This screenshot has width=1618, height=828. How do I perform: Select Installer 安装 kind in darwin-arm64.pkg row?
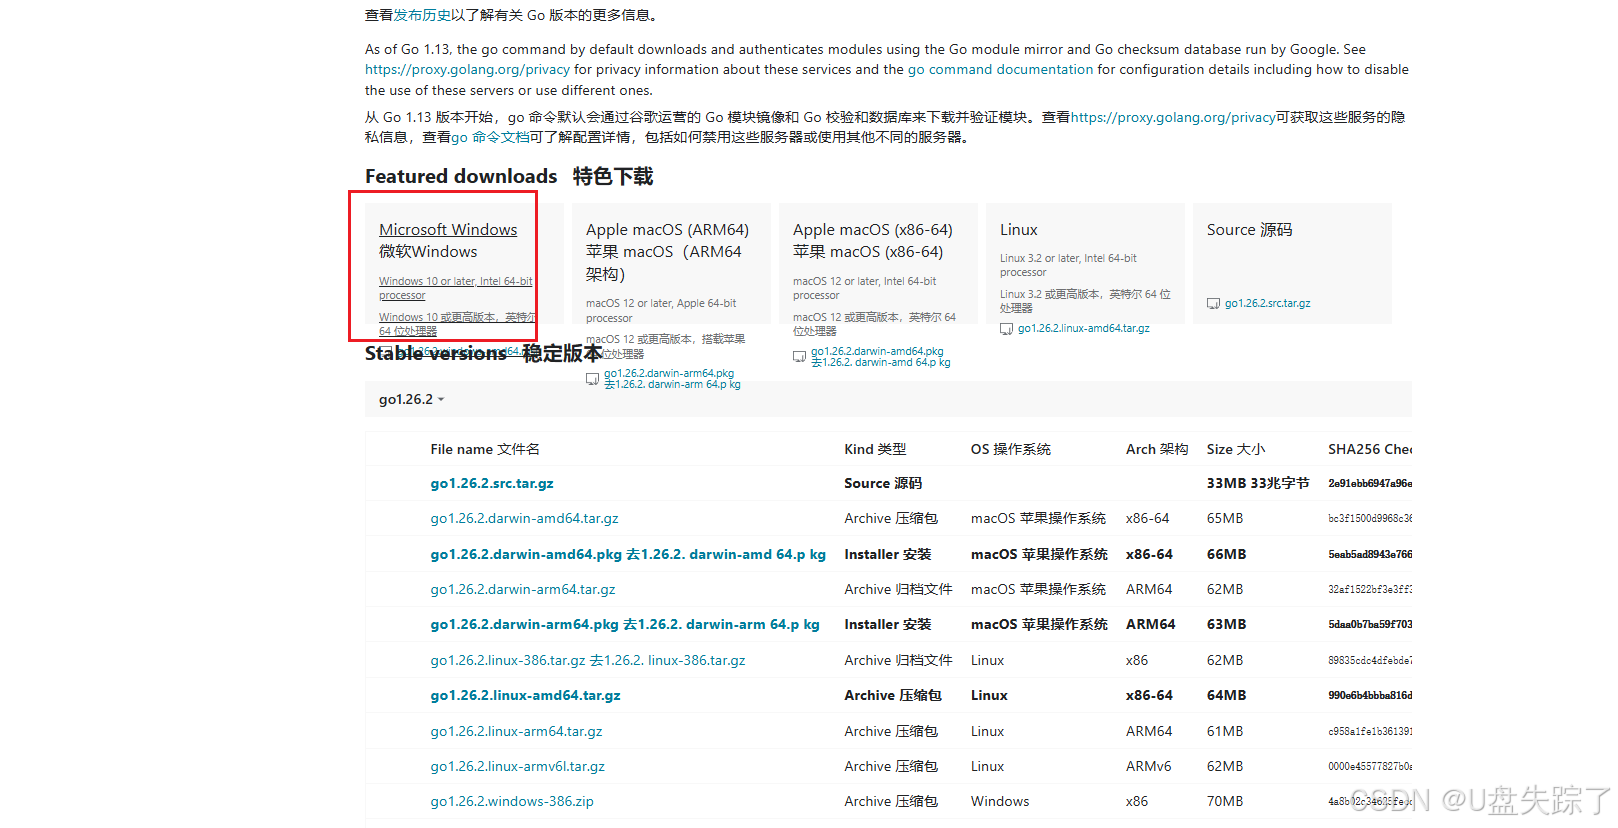coord(887,624)
